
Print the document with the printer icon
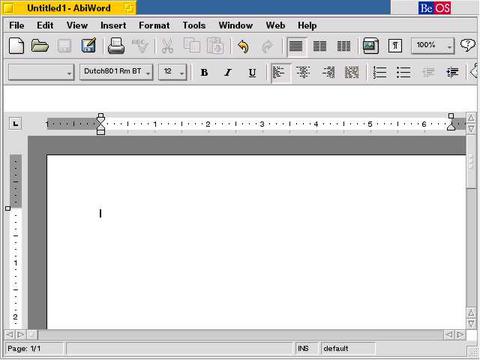pyautogui.click(x=116, y=46)
